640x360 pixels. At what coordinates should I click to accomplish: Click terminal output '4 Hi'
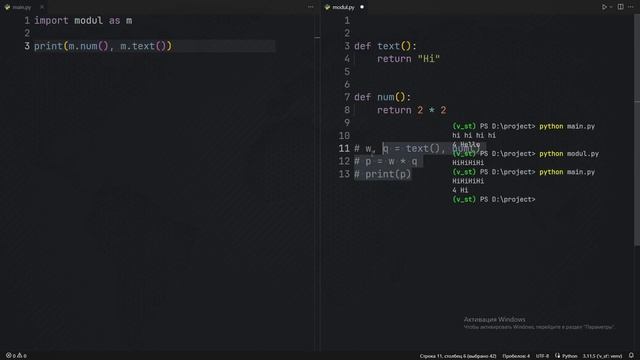click(x=460, y=190)
